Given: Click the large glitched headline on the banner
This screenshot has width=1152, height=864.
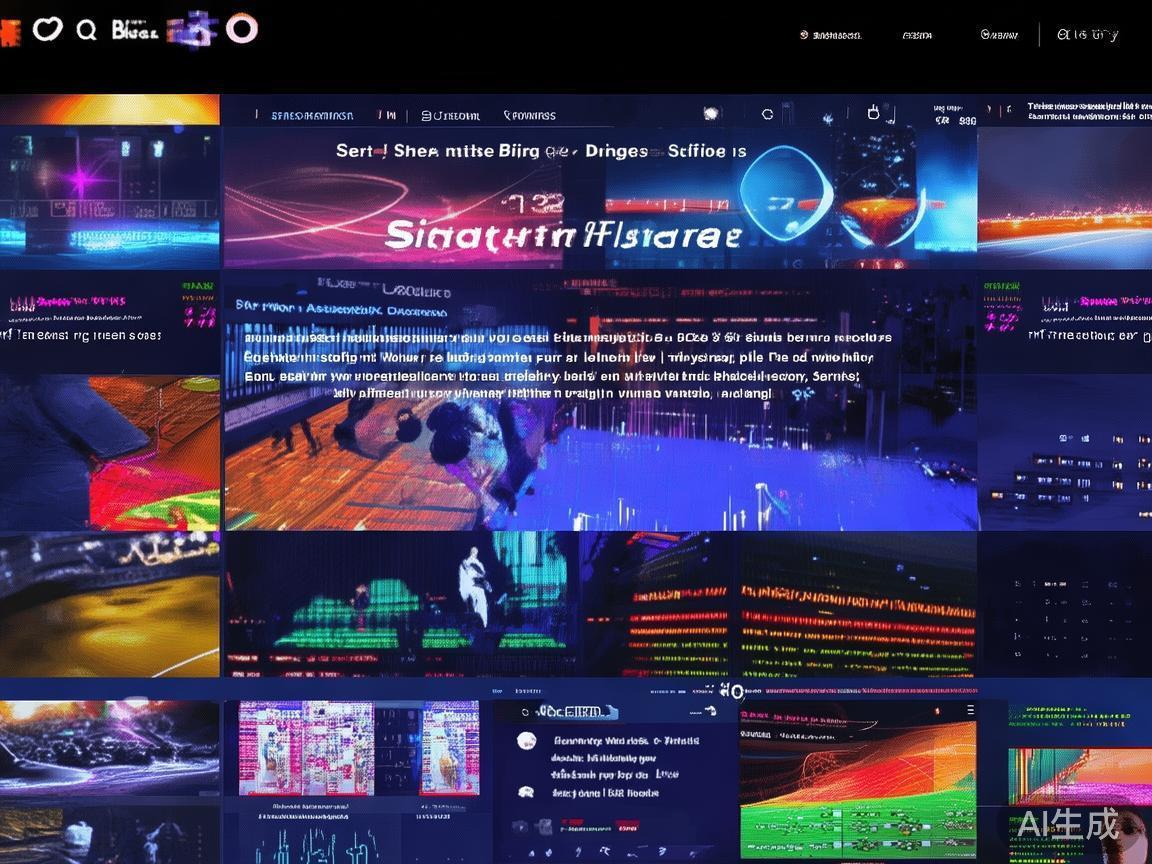Looking at the screenshot, I should pos(563,235).
